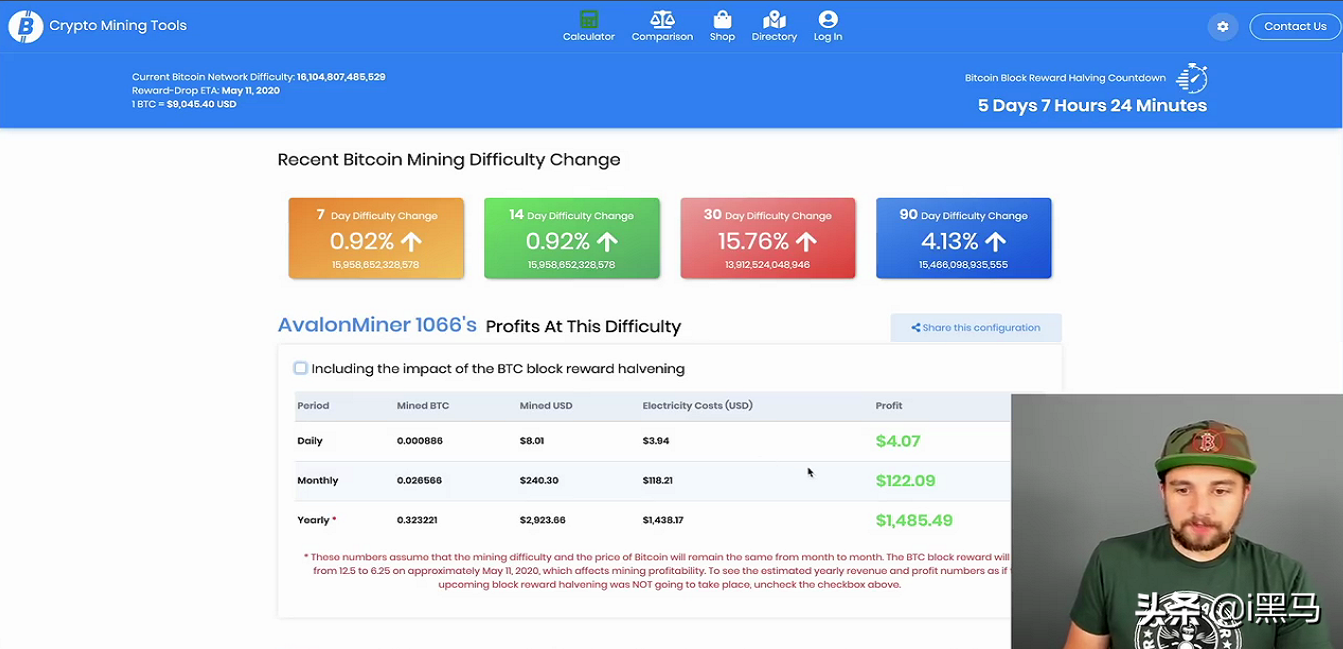1343x649 pixels.
Task: Click the daily mined BTC value 0.000886
Action: (420, 441)
